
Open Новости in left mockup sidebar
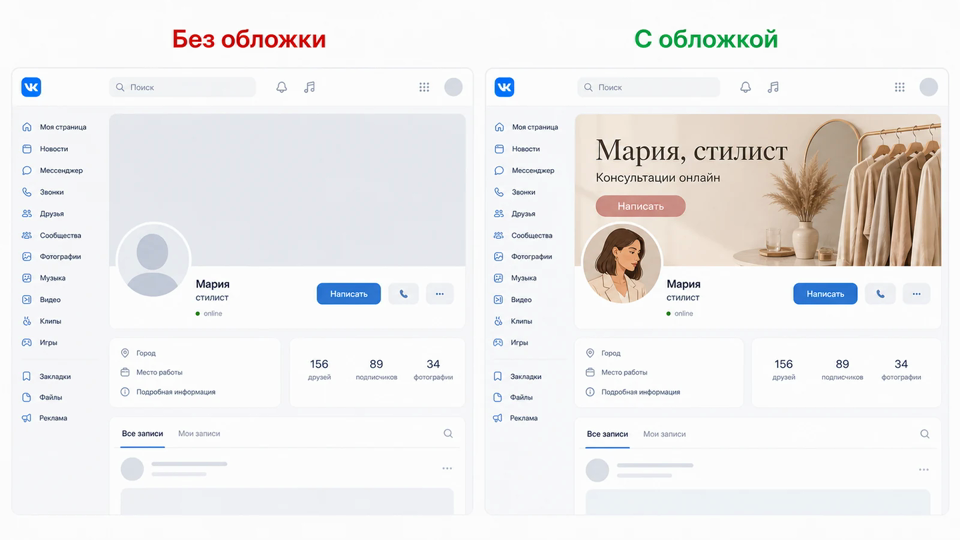click(45, 149)
